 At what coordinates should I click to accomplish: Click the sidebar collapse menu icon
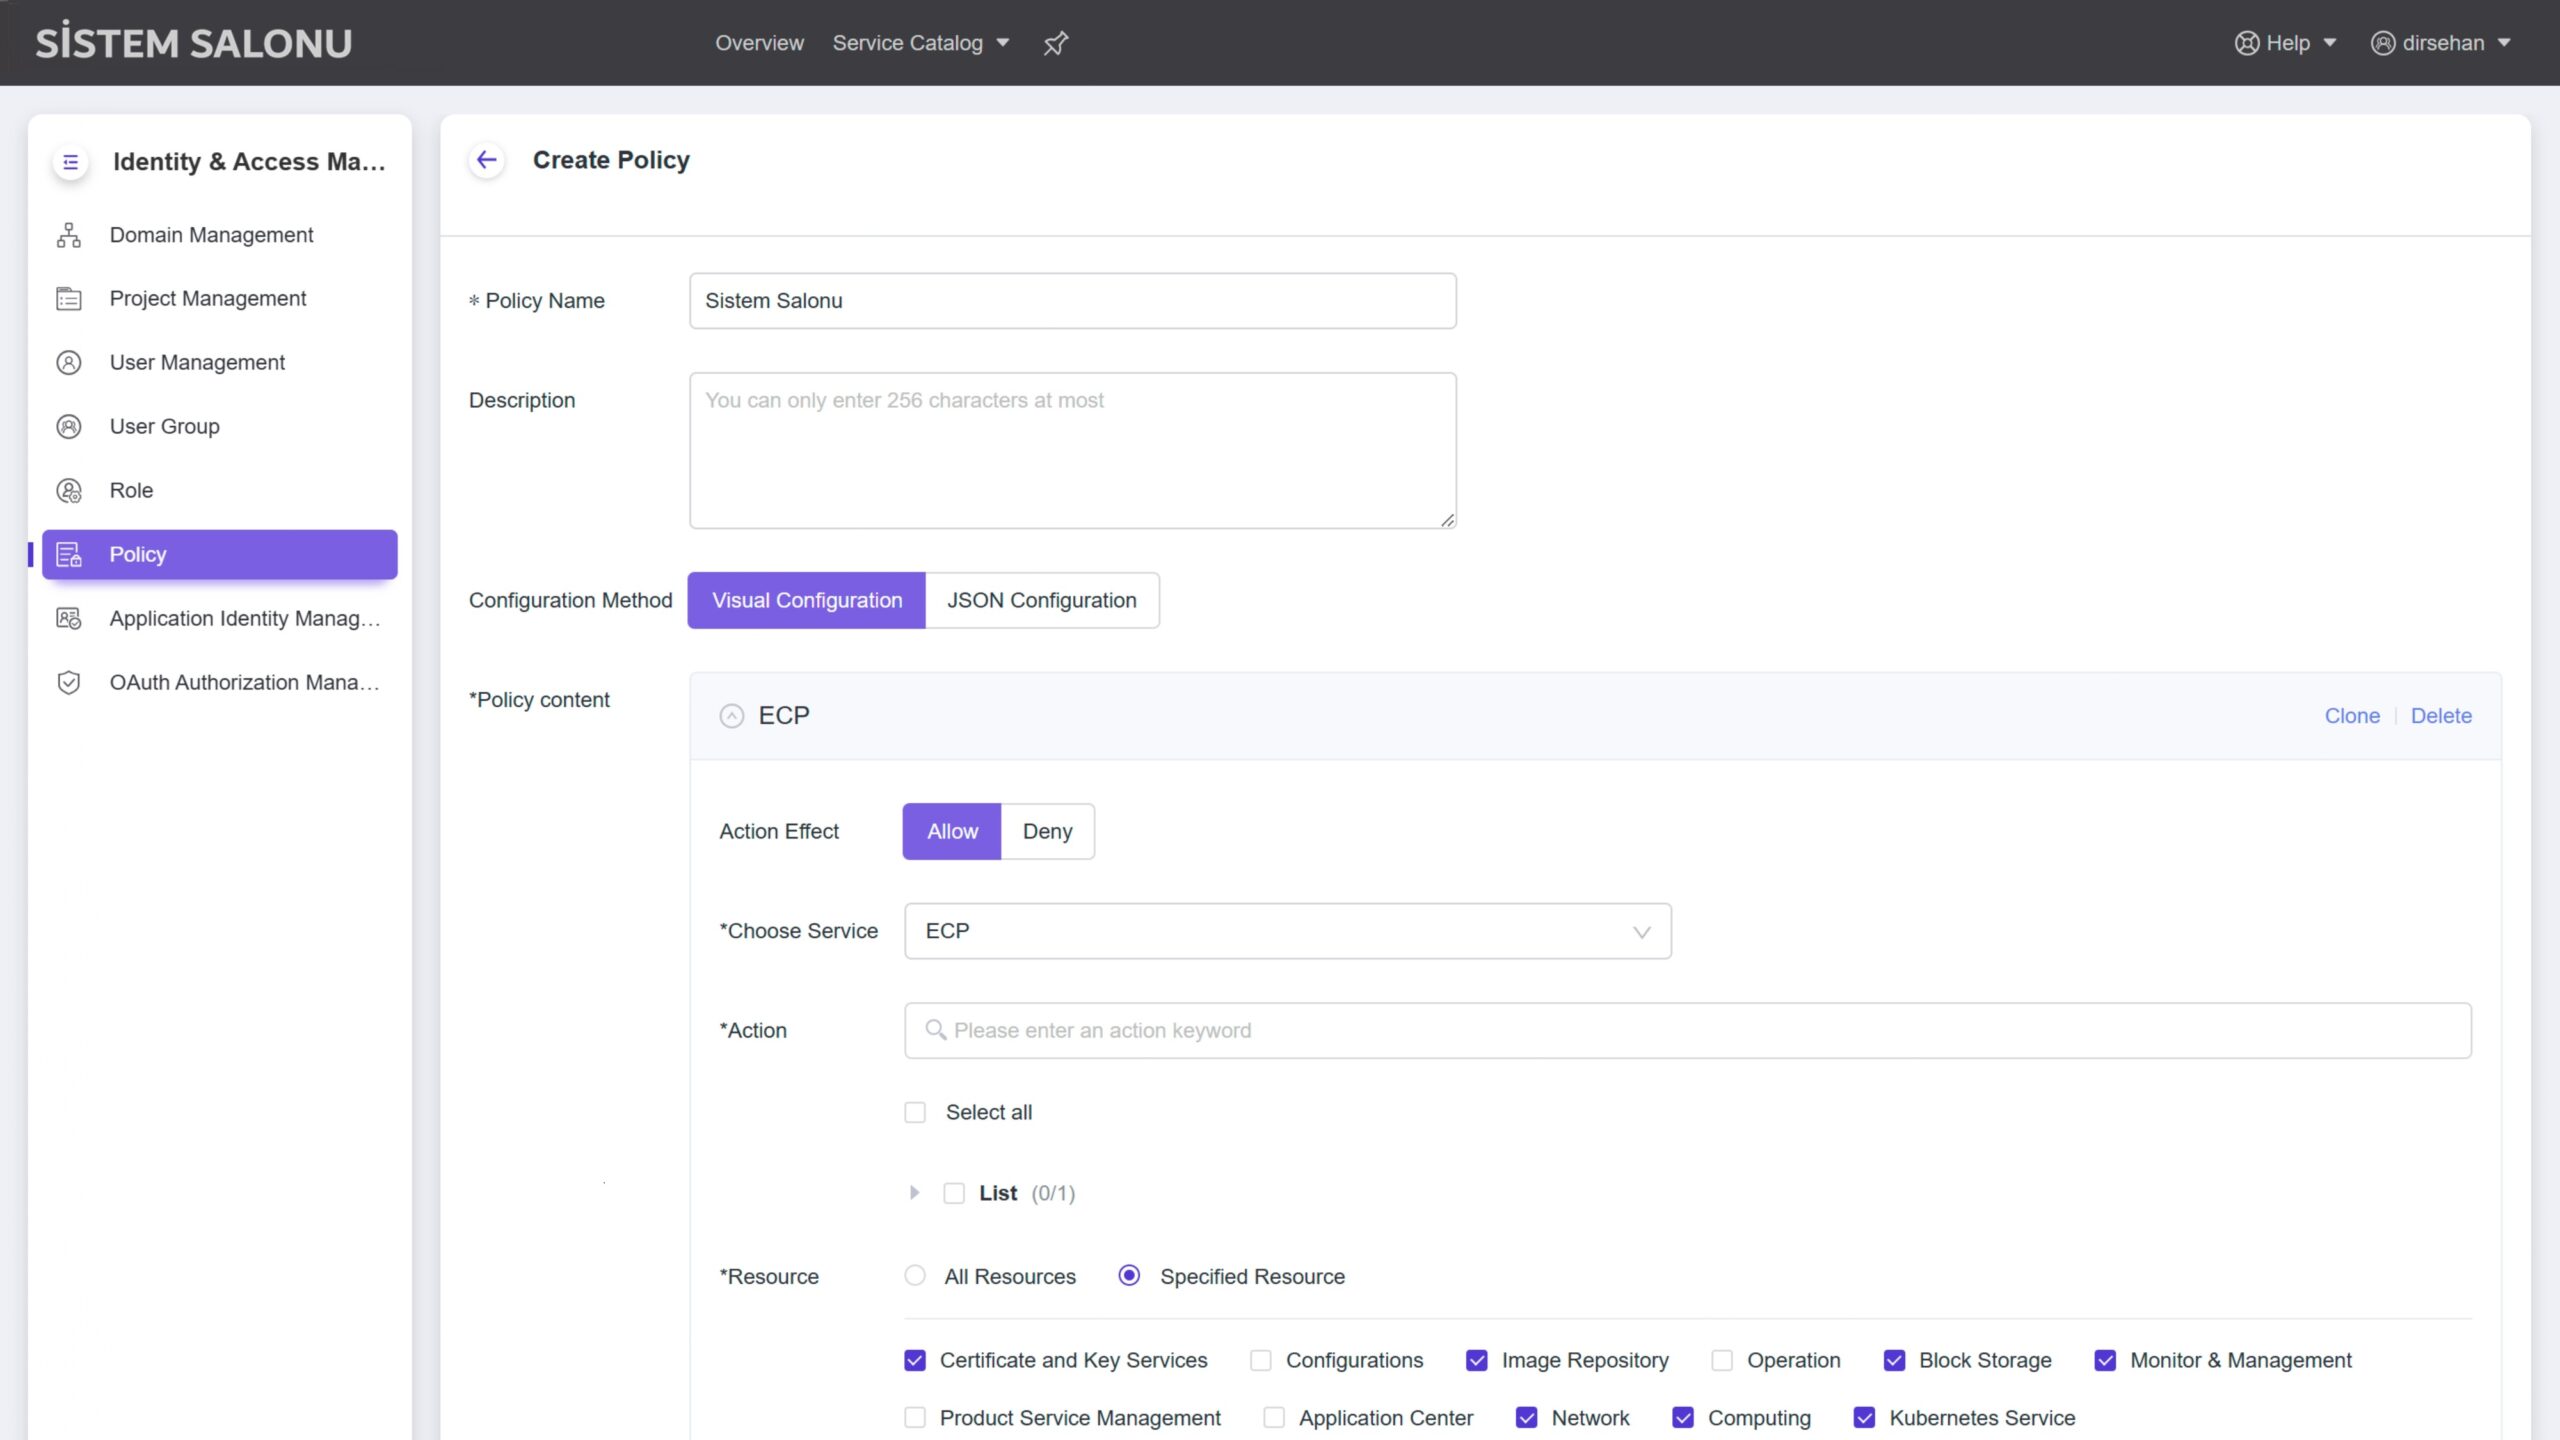click(x=70, y=162)
